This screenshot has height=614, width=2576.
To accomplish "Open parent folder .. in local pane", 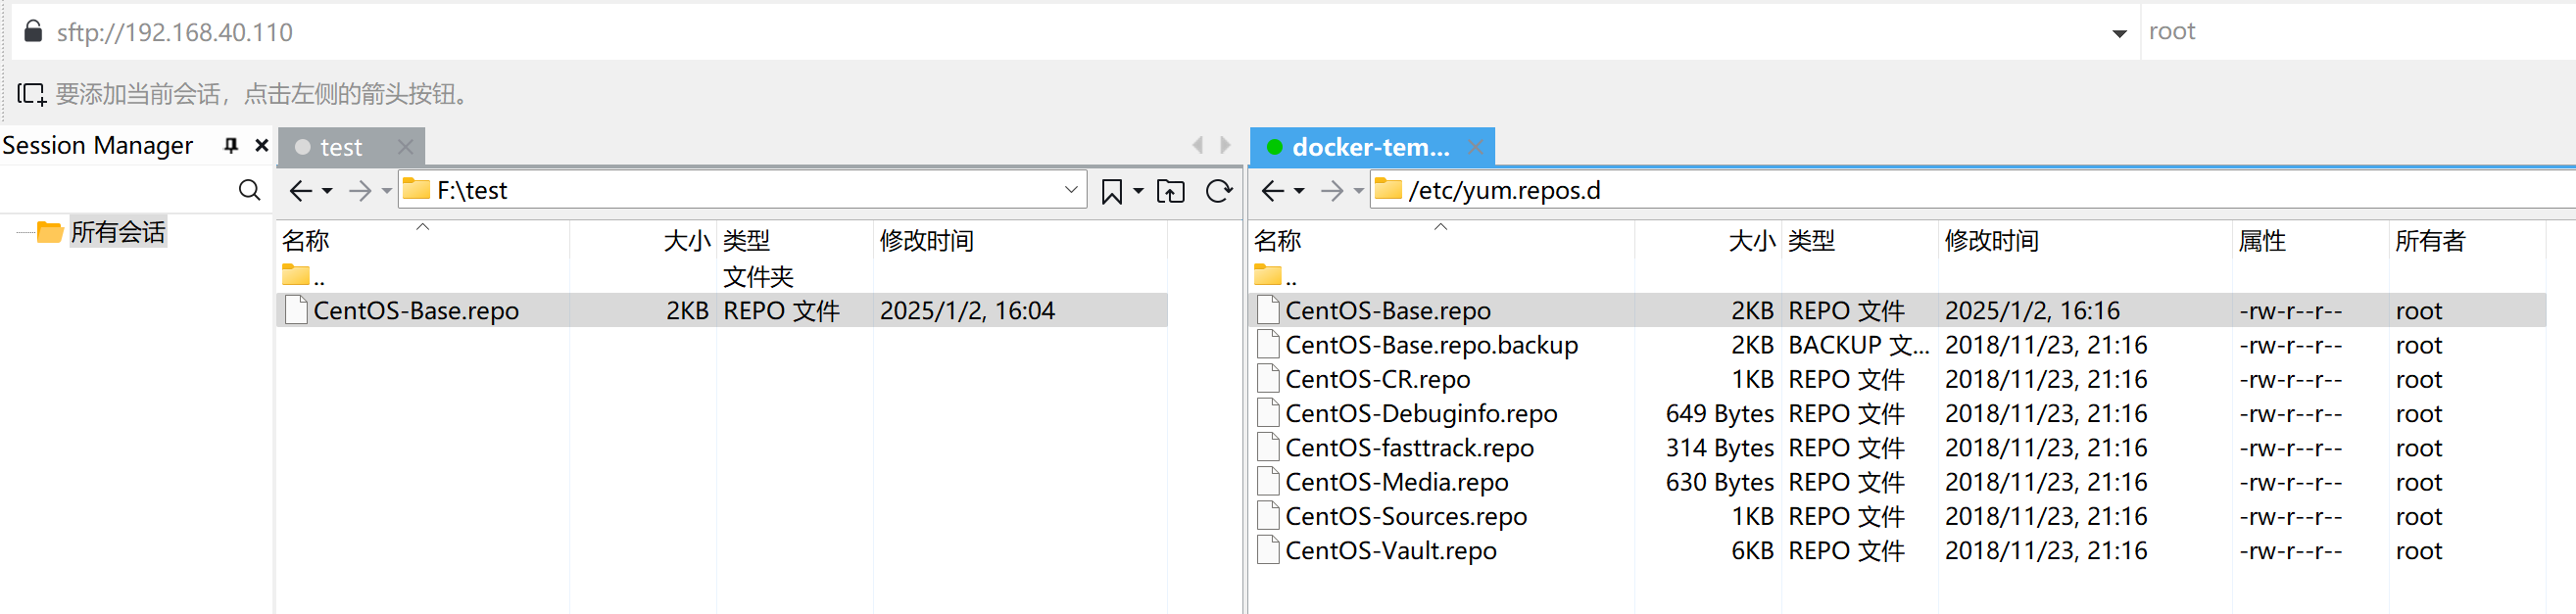I will [304, 275].
